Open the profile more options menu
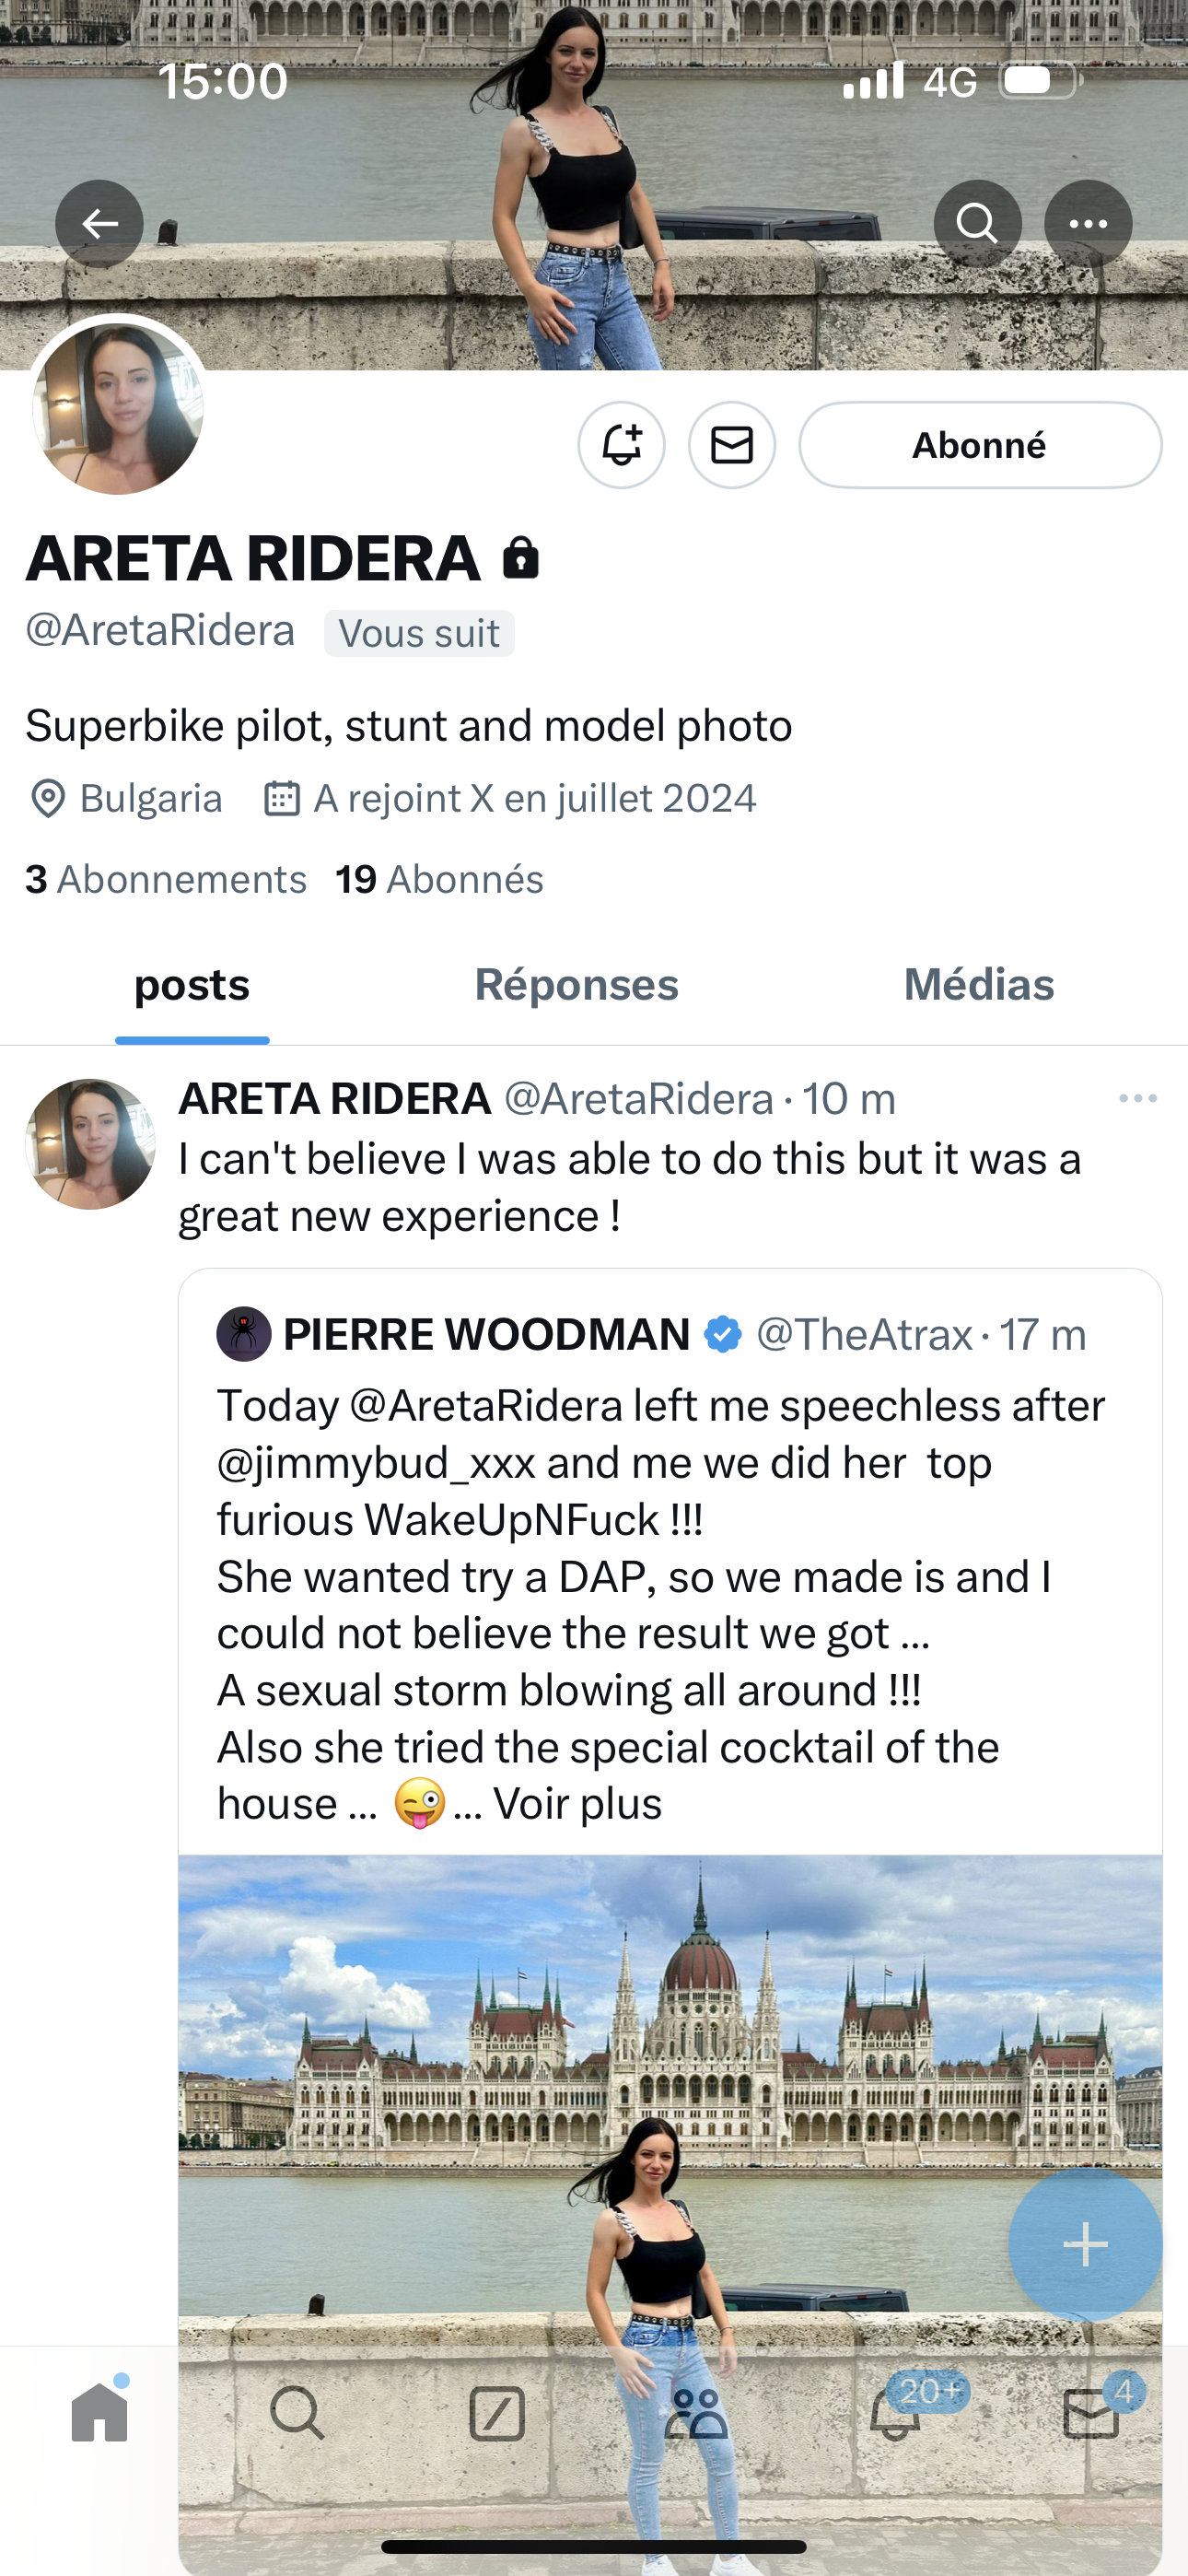The image size is (1188, 2576). pyautogui.click(x=1087, y=223)
